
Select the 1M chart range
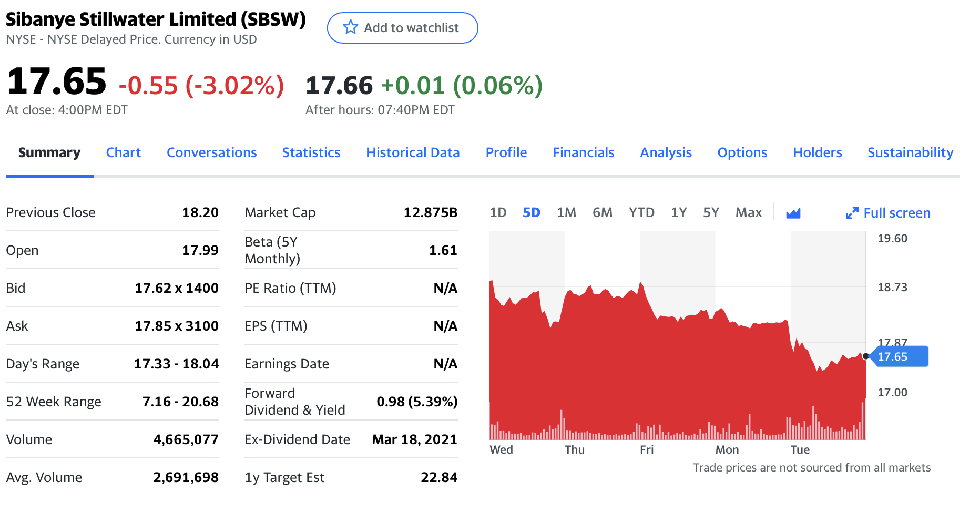point(566,212)
